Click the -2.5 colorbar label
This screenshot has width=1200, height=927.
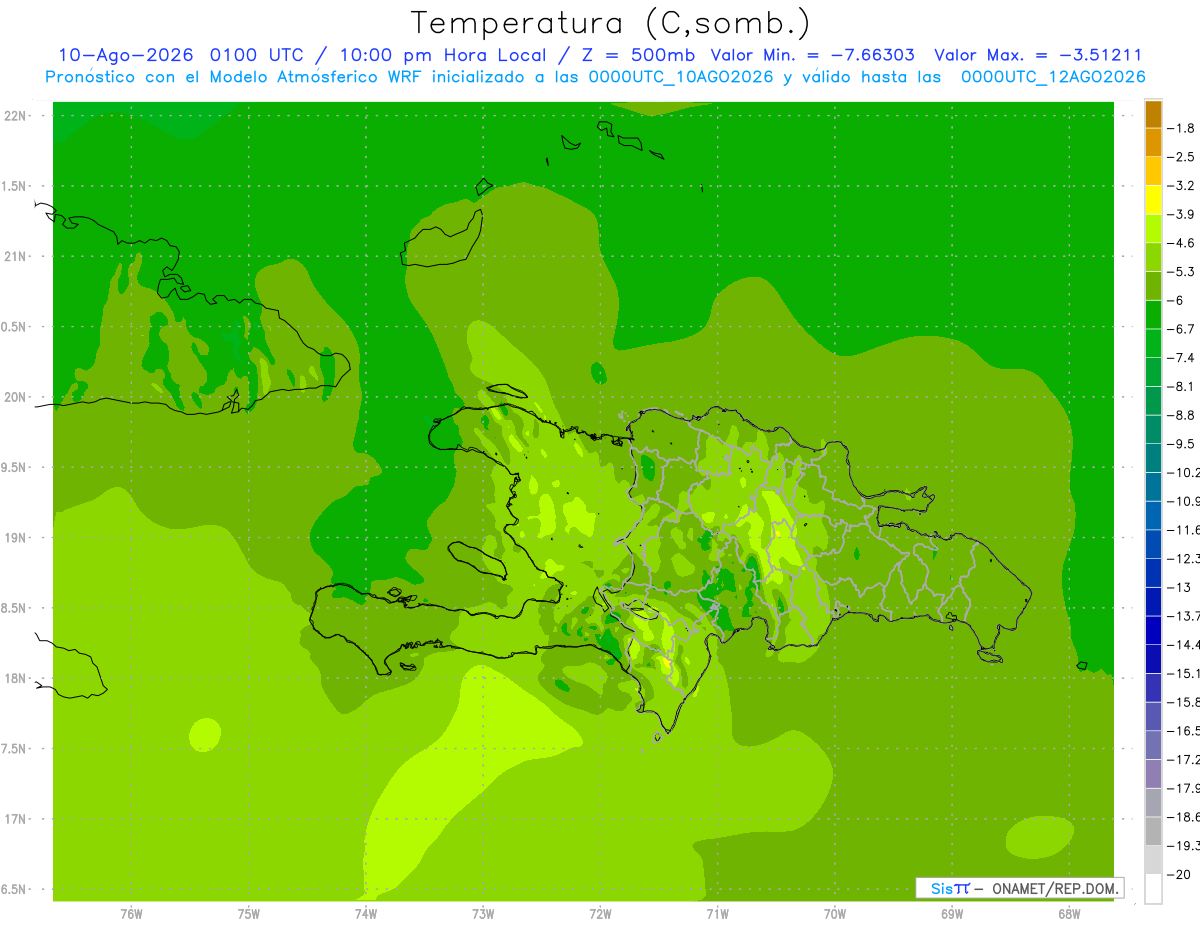coord(1180,157)
